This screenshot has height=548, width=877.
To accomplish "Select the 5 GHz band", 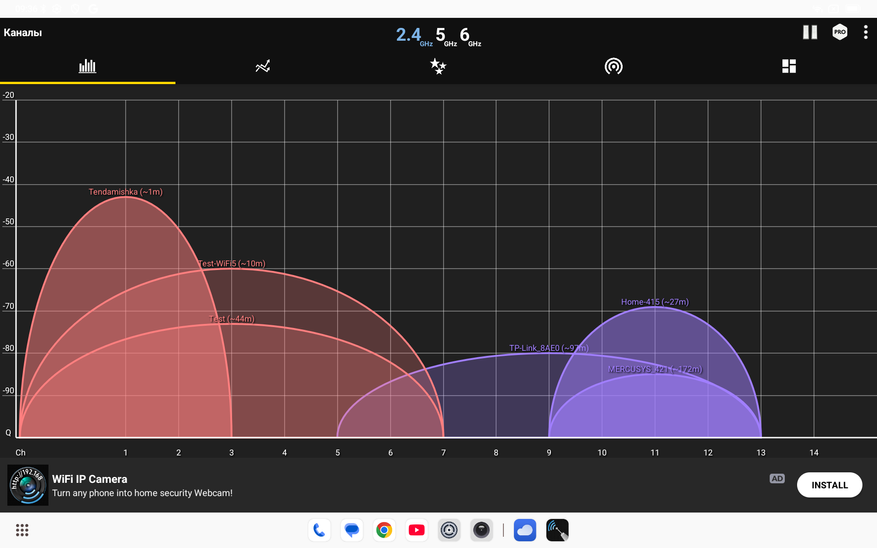I will pos(446,36).
